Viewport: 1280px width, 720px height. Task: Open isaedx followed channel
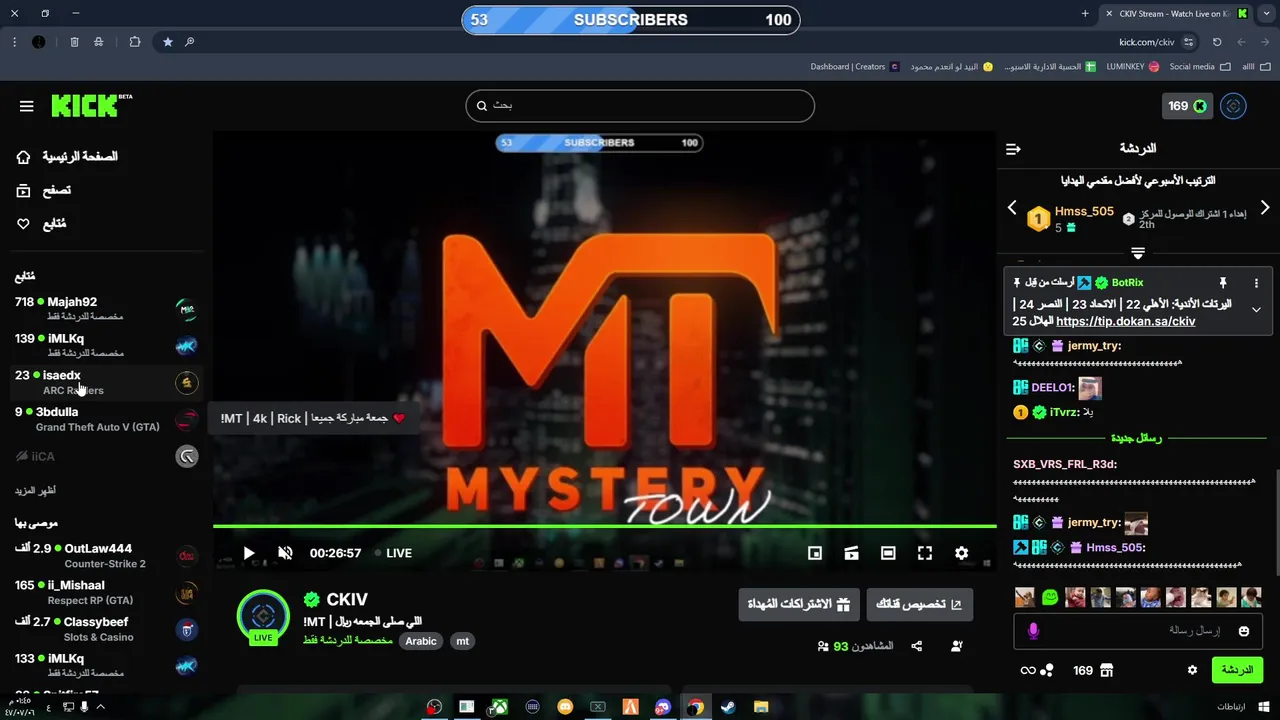click(x=105, y=382)
